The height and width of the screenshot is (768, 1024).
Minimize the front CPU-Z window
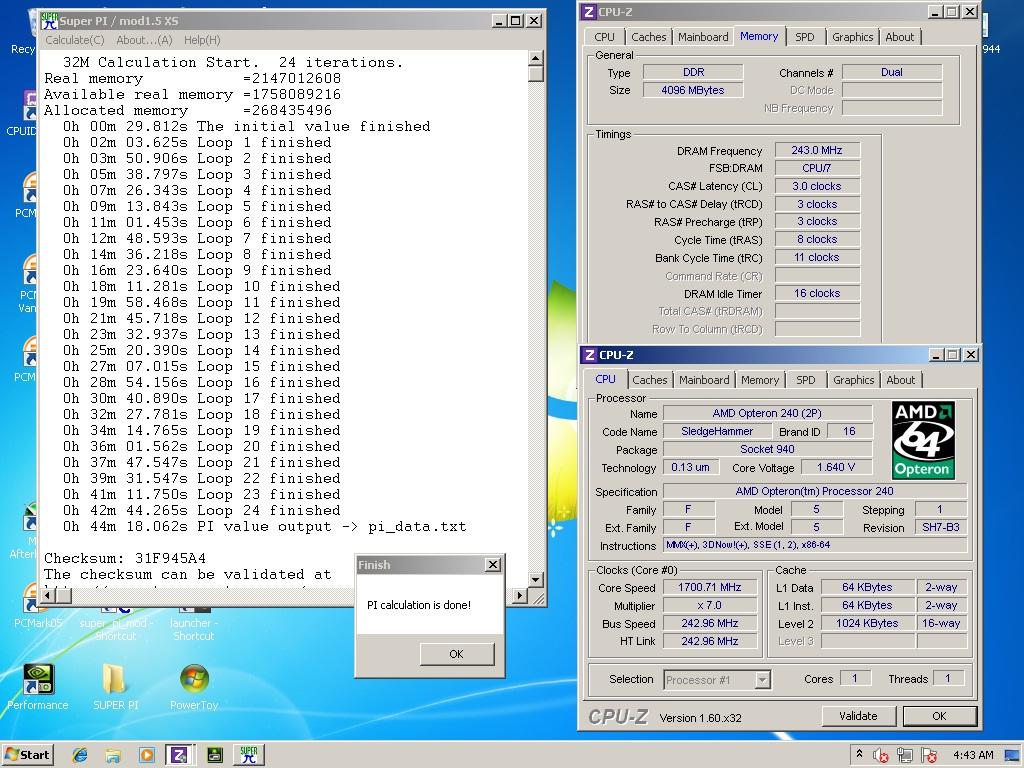coord(936,355)
